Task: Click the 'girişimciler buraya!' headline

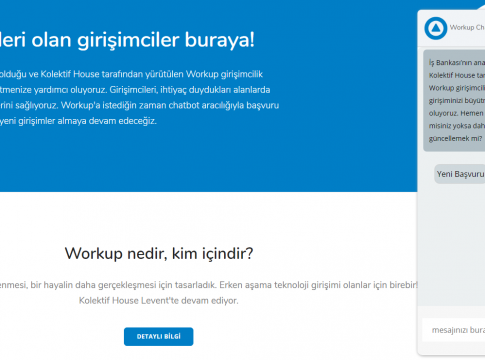Action: pyautogui.click(x=166, y=40)
